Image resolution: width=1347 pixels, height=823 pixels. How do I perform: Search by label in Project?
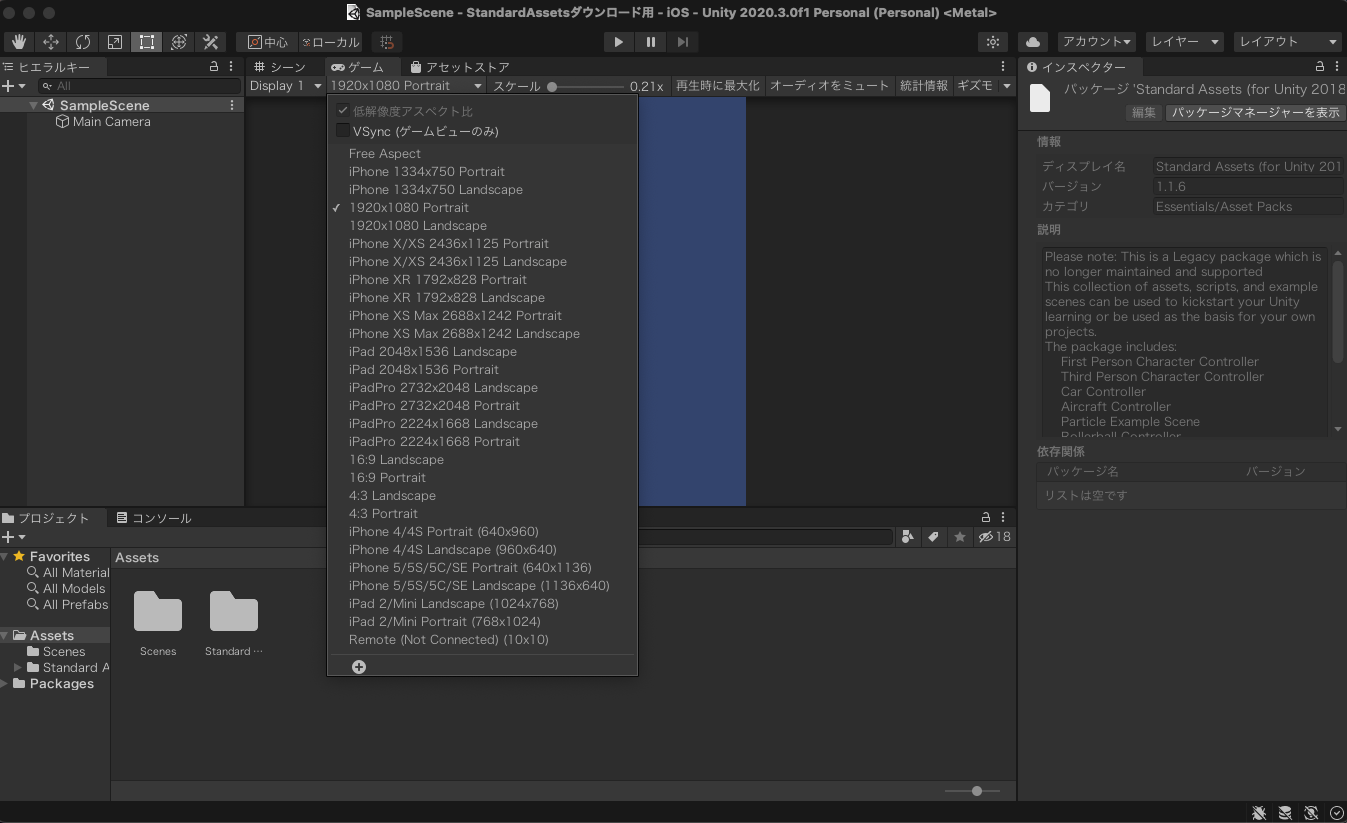click(x=933, y=537)
